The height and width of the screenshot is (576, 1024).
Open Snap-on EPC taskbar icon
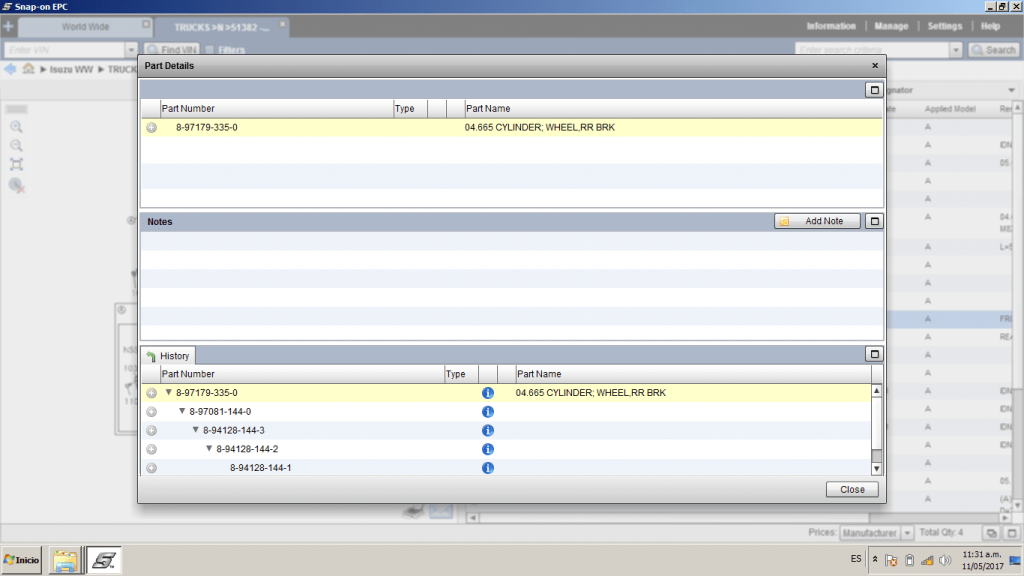coord(104,560)
